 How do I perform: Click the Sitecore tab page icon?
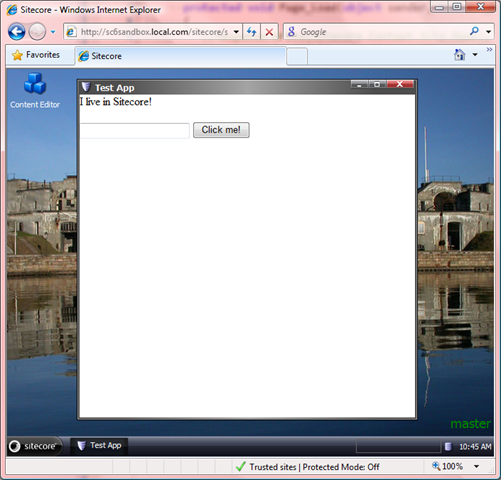(x=83, y=56)
